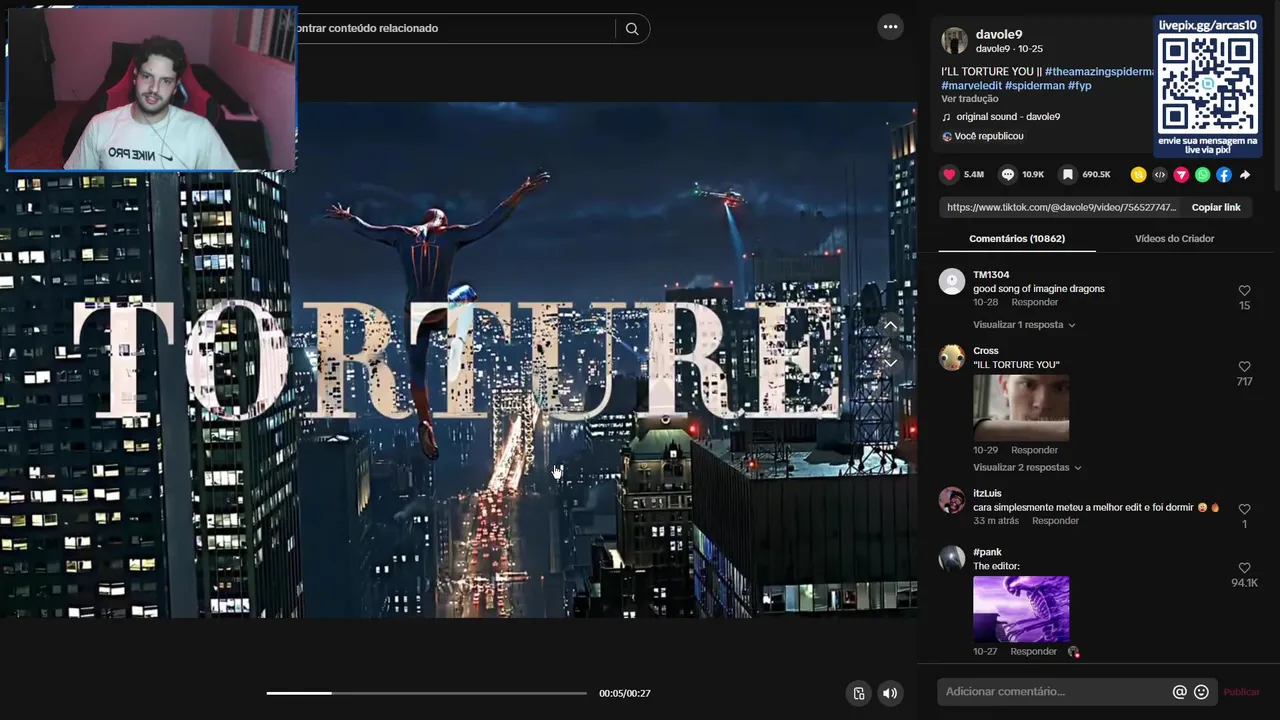Image resolution: width=1280 pixels, height=720 pixels.
Task: Open Cross's avatar
Action: (952, 358)
